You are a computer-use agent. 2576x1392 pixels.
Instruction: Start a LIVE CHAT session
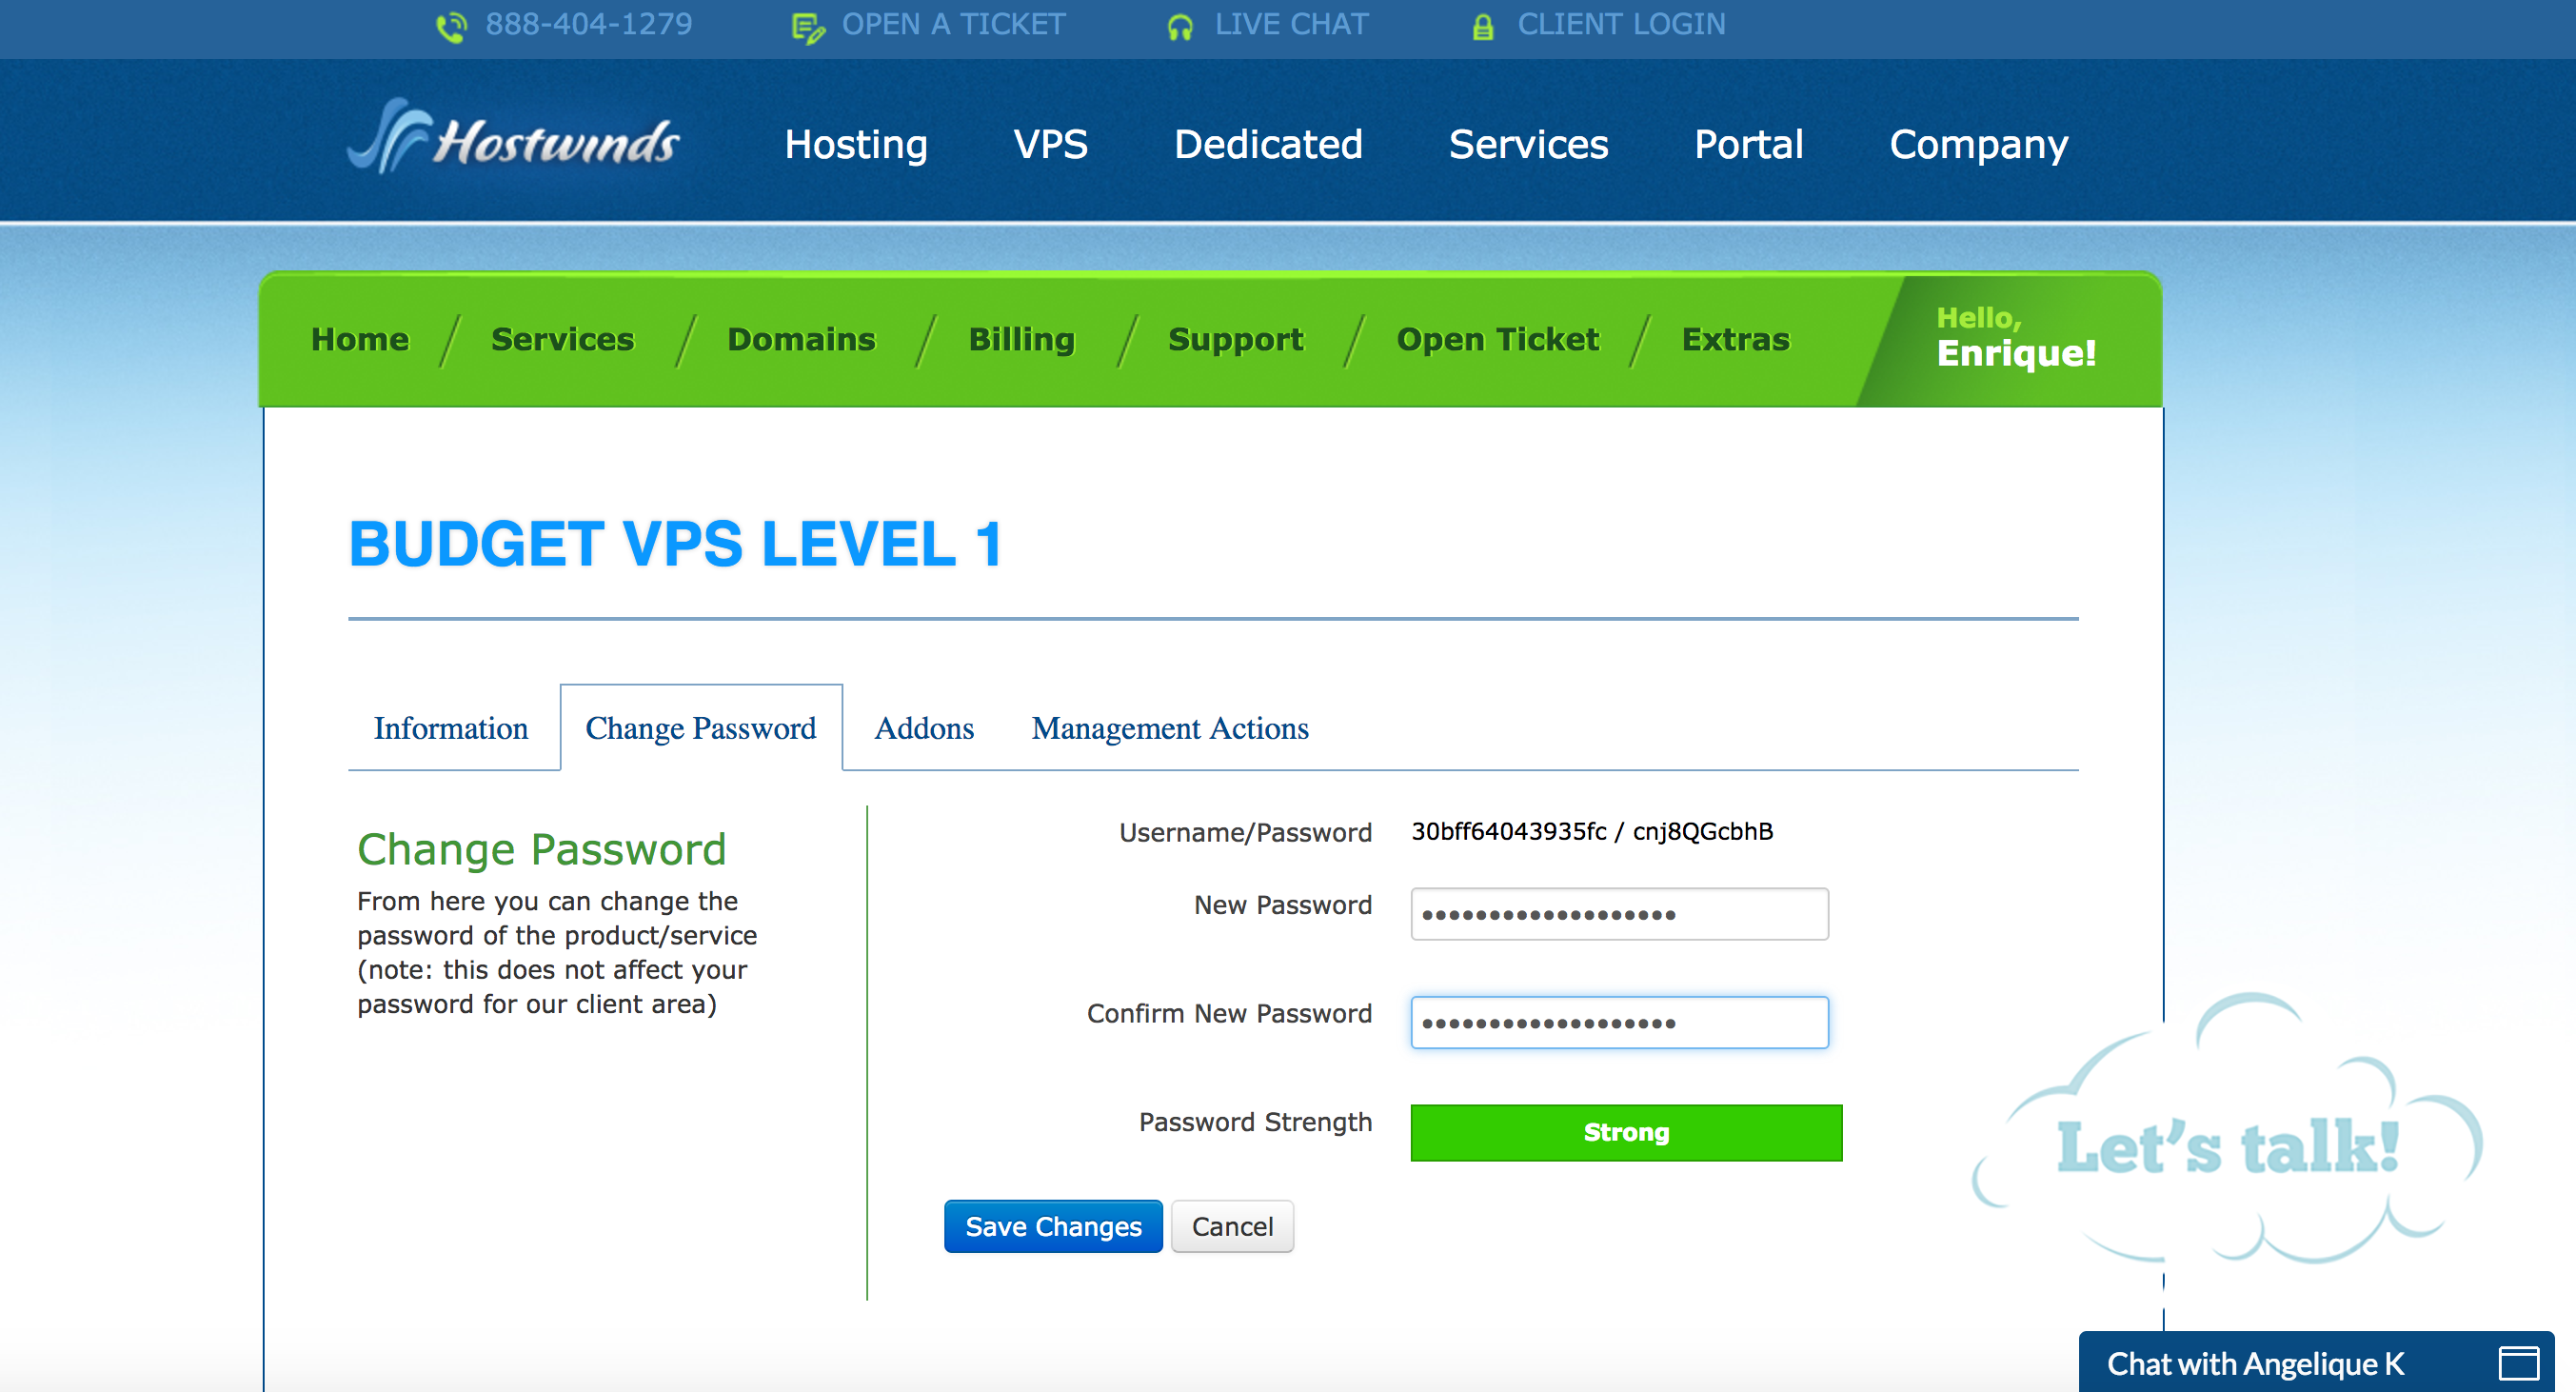1291,25
